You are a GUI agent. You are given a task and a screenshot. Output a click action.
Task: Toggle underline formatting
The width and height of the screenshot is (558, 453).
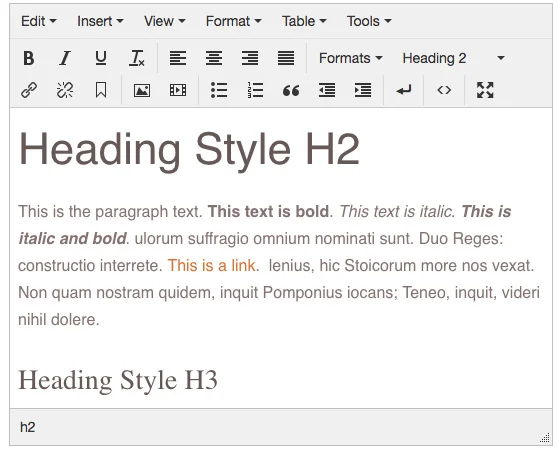(101, 58)
